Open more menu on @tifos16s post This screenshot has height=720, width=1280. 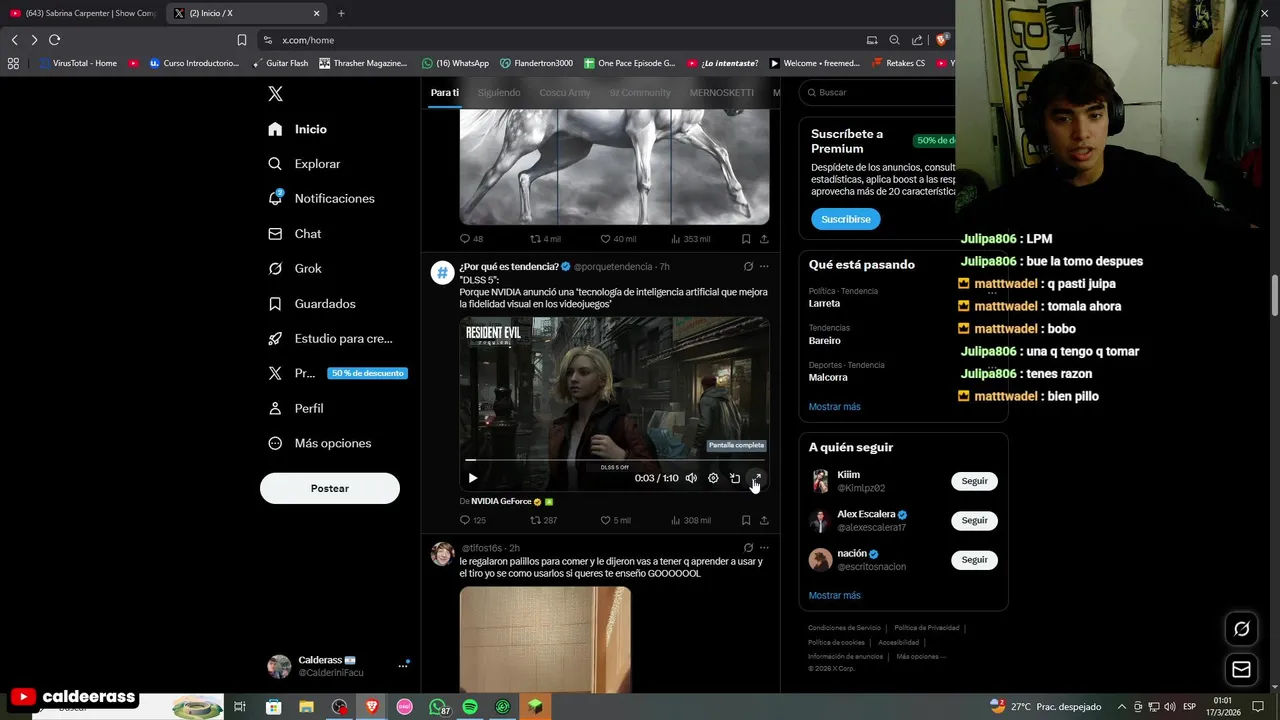click(764, 548)
